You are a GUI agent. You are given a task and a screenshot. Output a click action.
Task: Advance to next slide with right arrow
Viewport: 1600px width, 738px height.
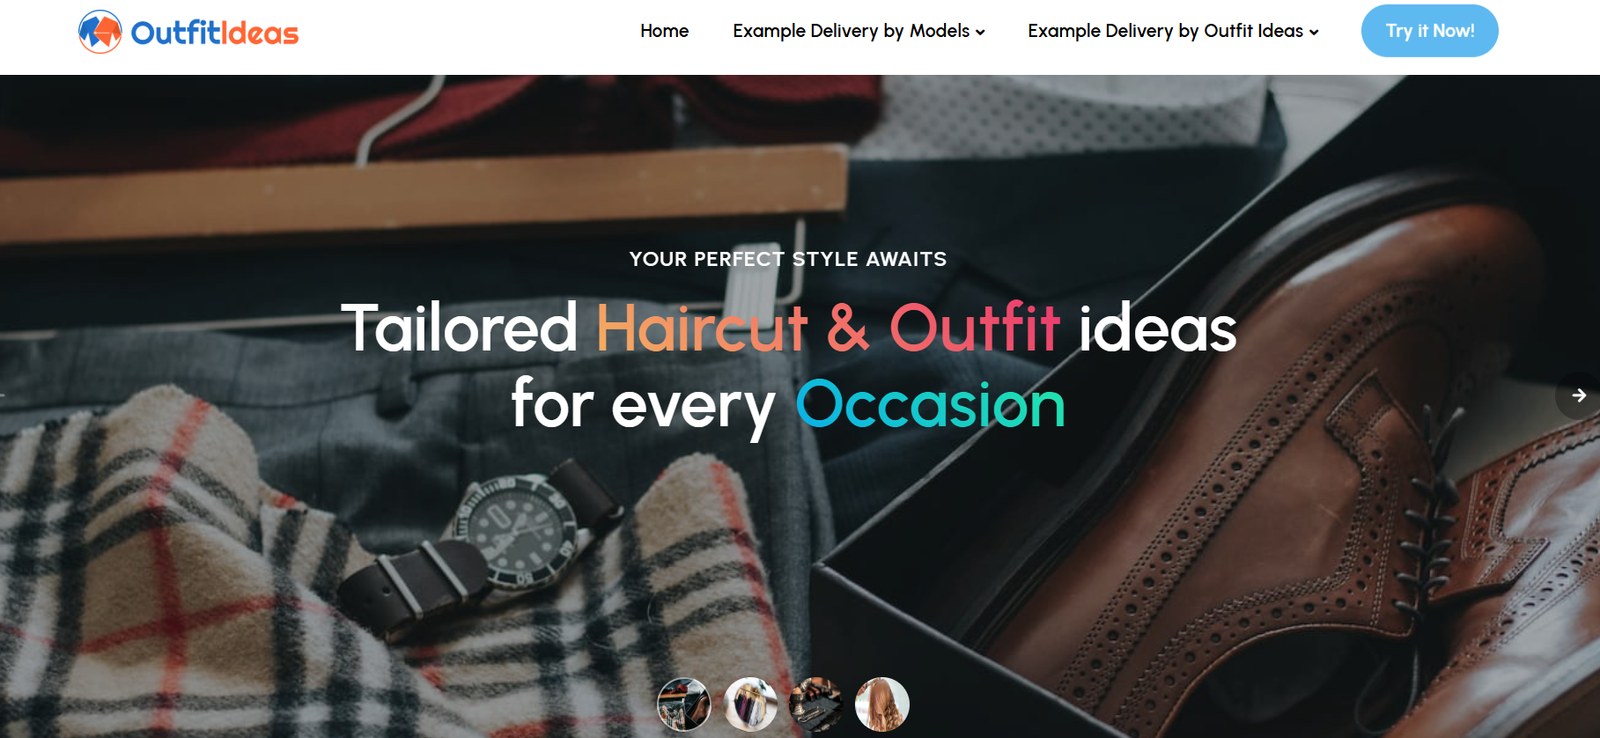point(1579,396)
